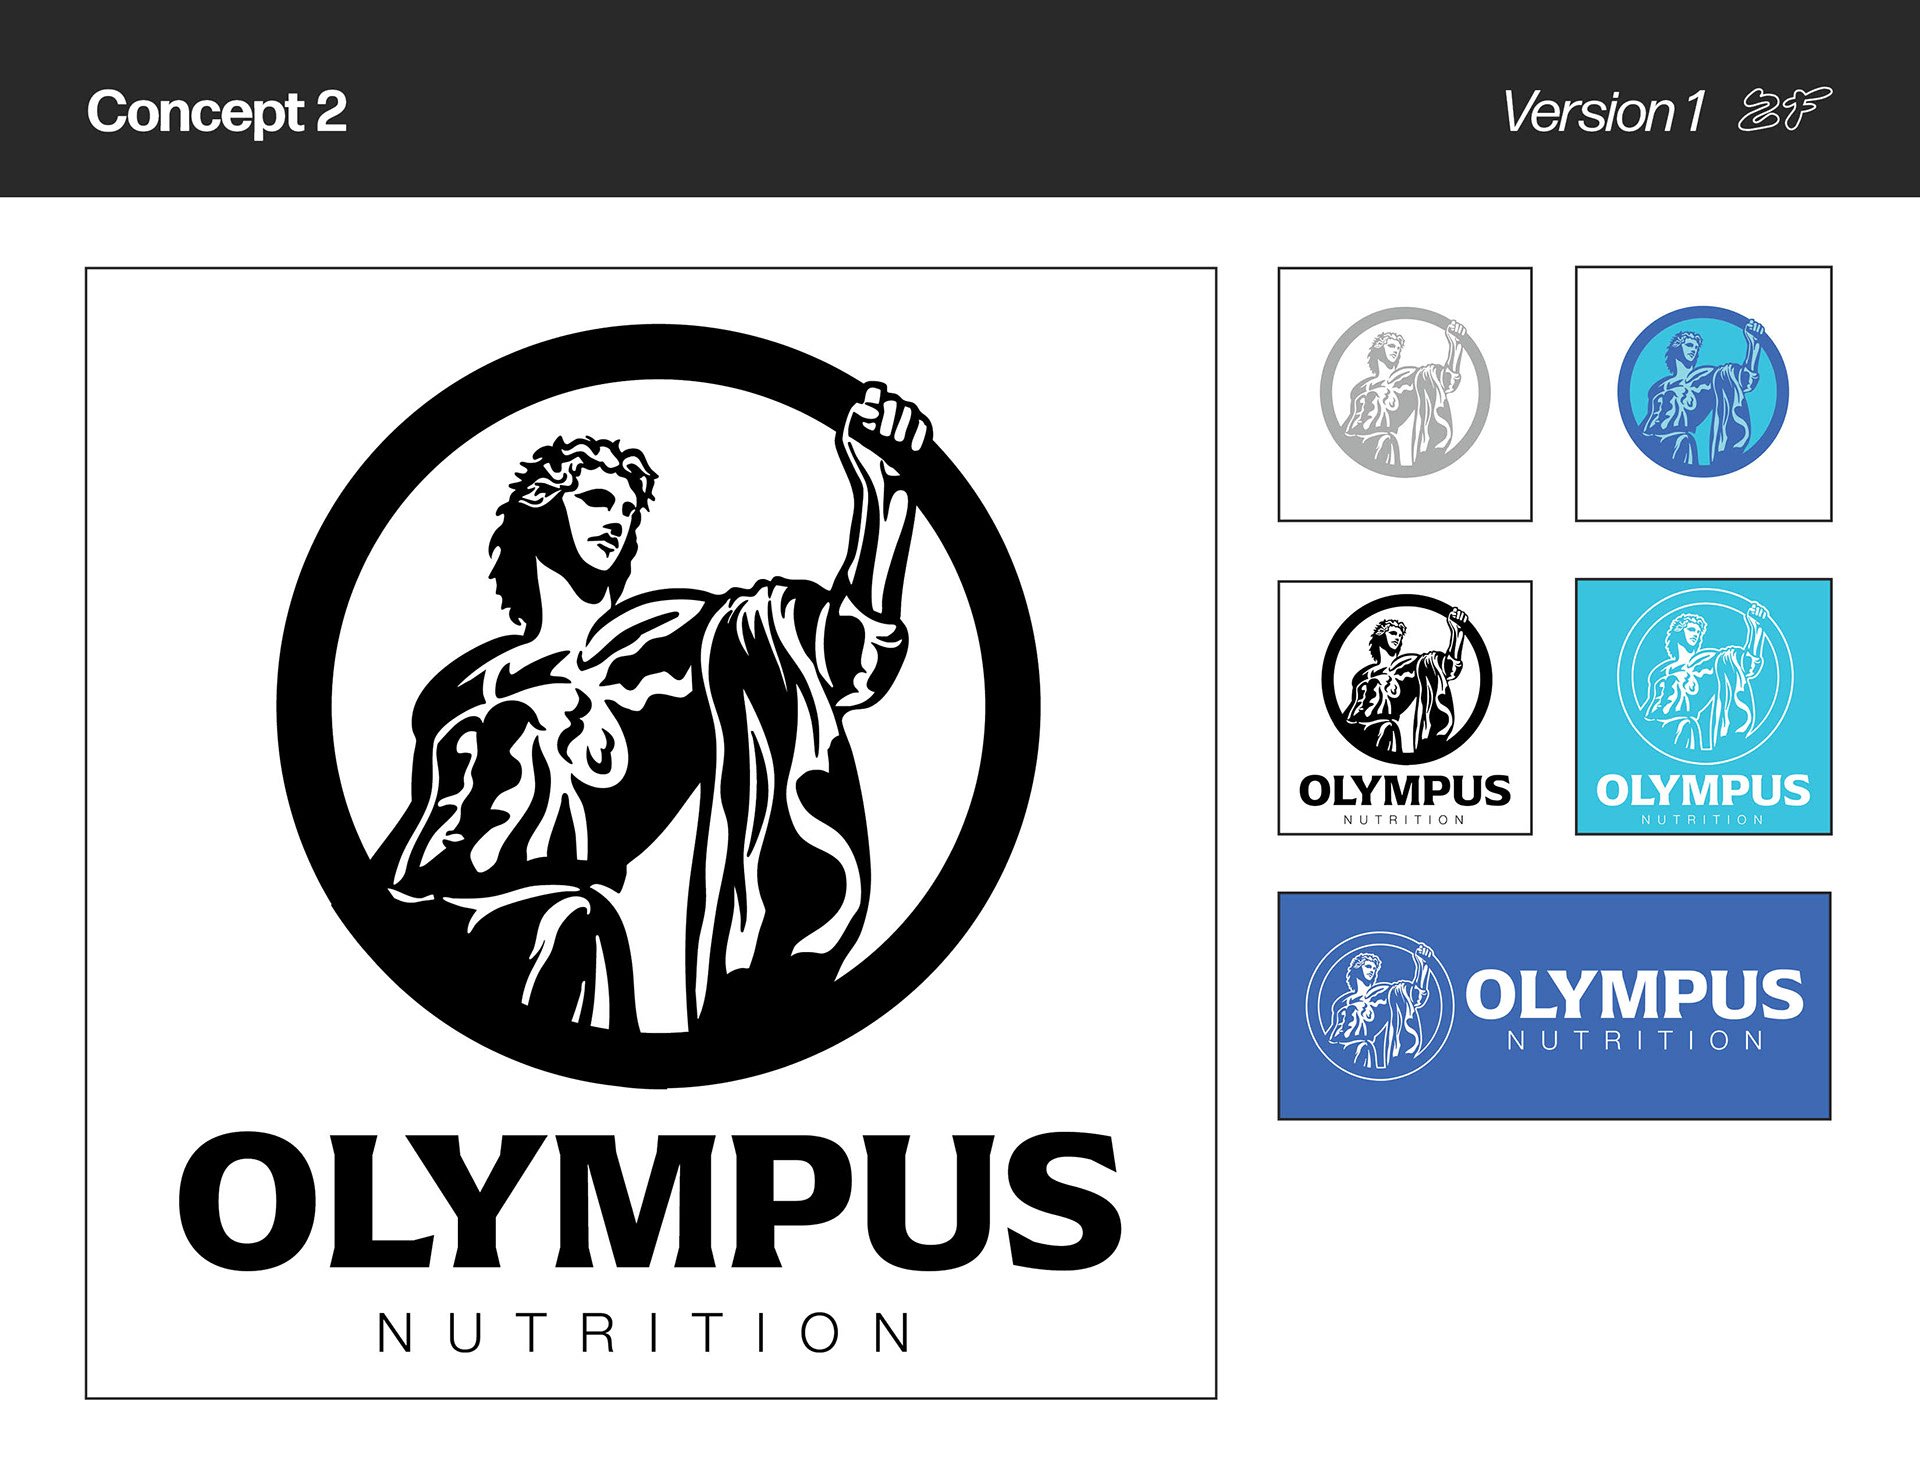Click the Concept 2 heading
This screenshot has height=1484, width=1920.
217,112
